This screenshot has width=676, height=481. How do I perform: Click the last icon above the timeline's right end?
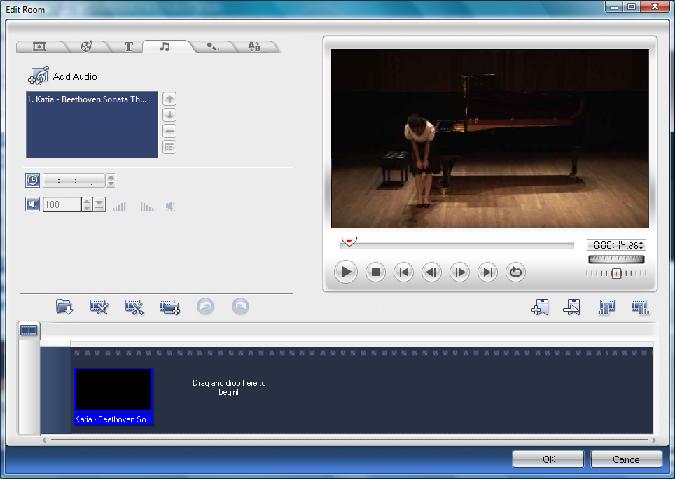(640, 307)
